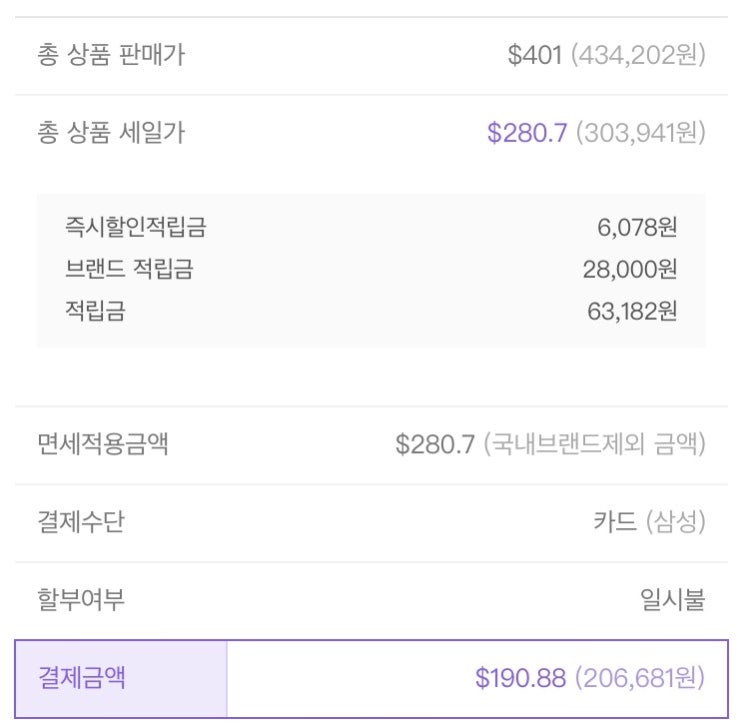Click the 적립금 label above 면세적용금액
743x723 pixels.
[x=95, y=311]
